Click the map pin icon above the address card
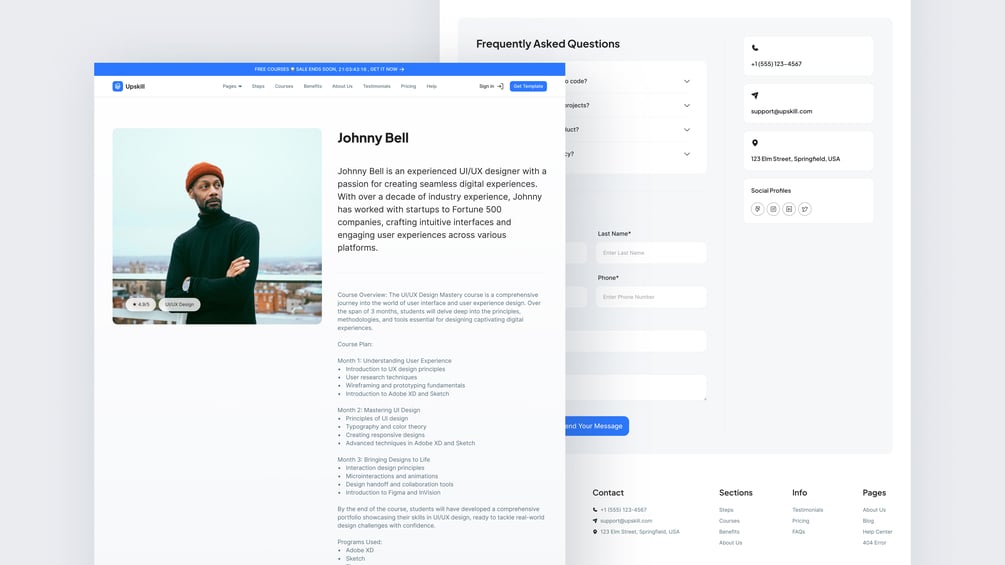The width and height of the screenshot is (1005, 565). click(x=755, y=143)
